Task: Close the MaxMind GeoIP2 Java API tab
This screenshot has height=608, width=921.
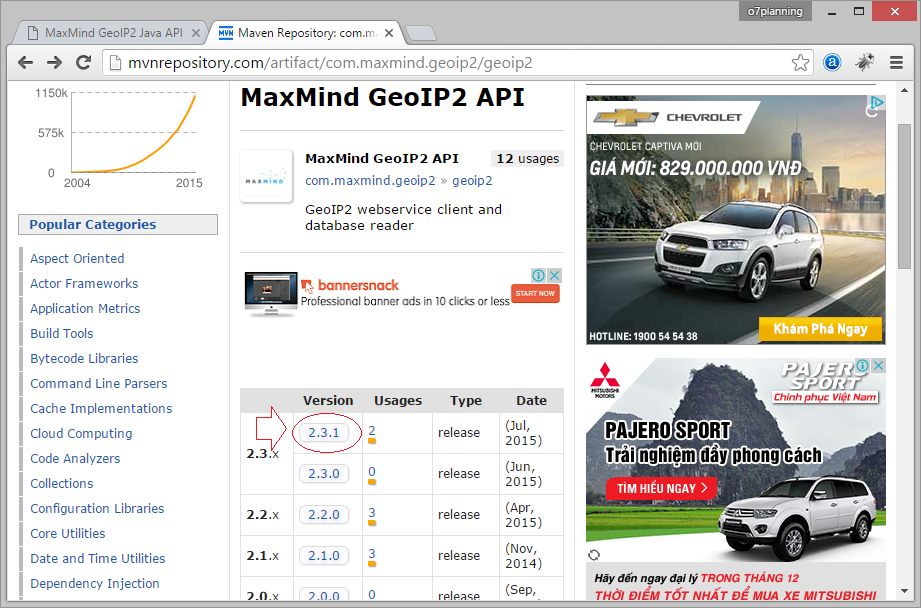Action: pos(196,33)
